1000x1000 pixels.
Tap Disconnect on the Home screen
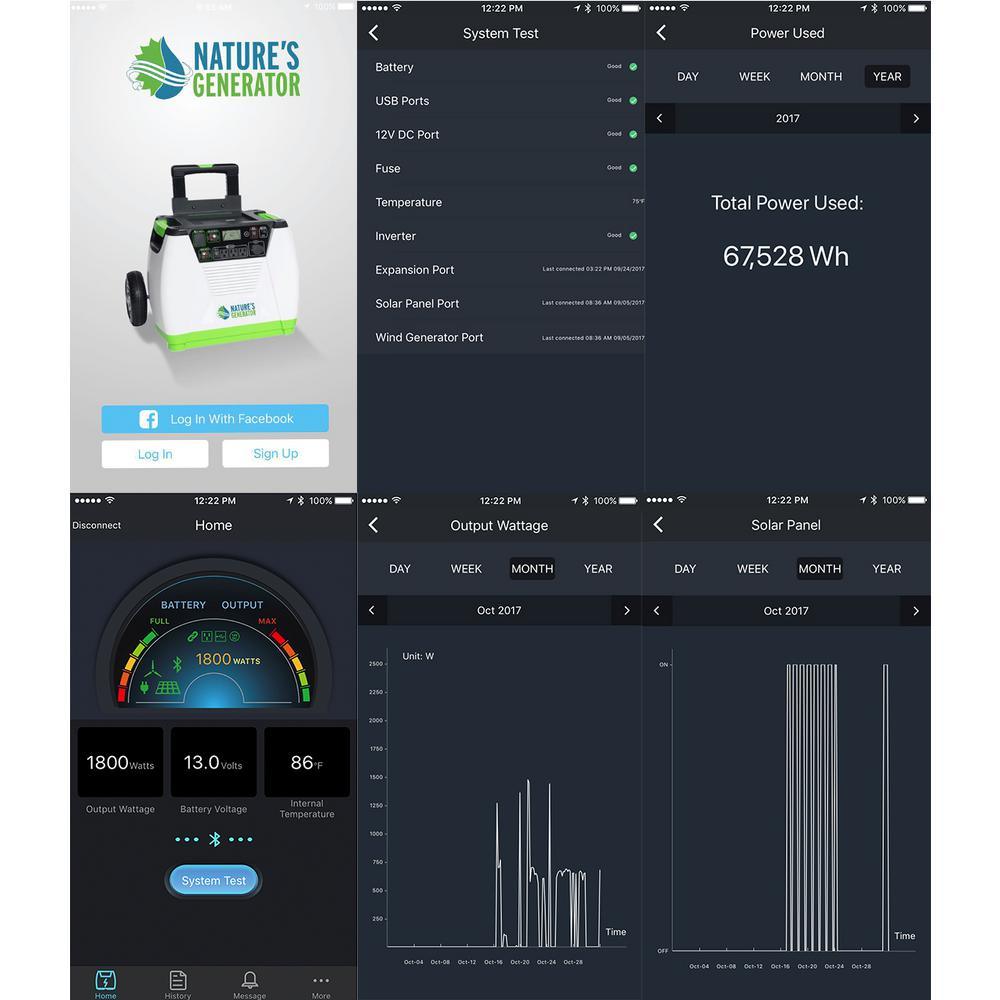[97, 526]
